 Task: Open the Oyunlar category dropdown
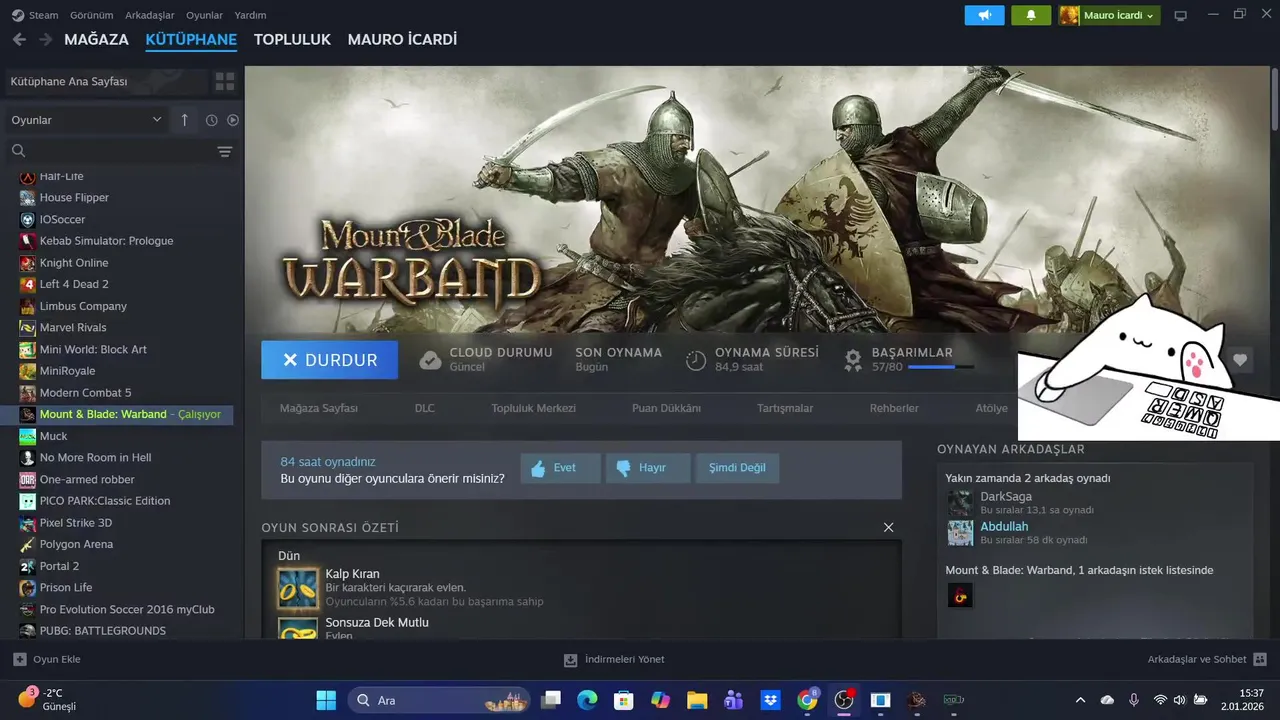tap(86, 120)
